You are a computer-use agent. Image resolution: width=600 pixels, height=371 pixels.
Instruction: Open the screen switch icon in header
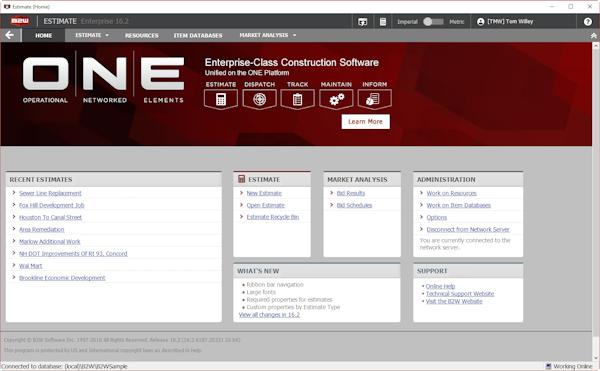pos(362,22)
